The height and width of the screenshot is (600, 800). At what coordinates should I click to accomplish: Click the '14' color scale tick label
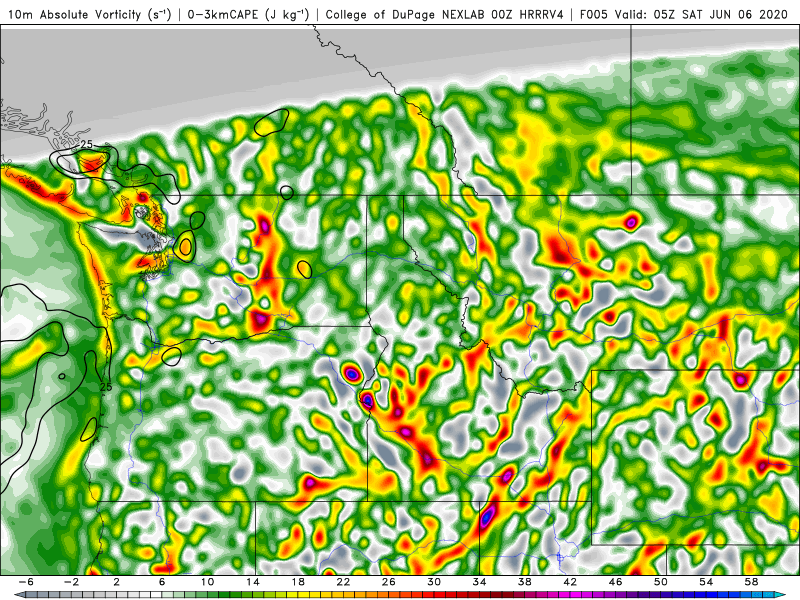(253, 582)
